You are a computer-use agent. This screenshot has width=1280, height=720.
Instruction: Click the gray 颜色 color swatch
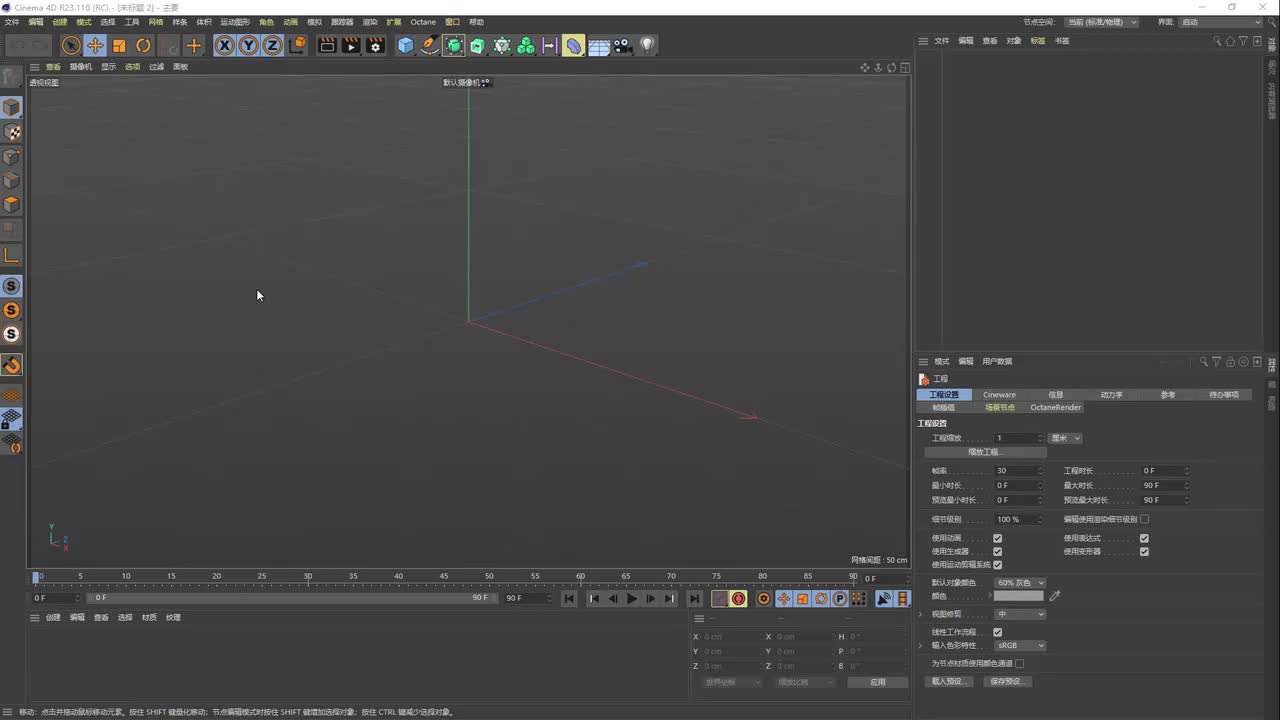1018,596
